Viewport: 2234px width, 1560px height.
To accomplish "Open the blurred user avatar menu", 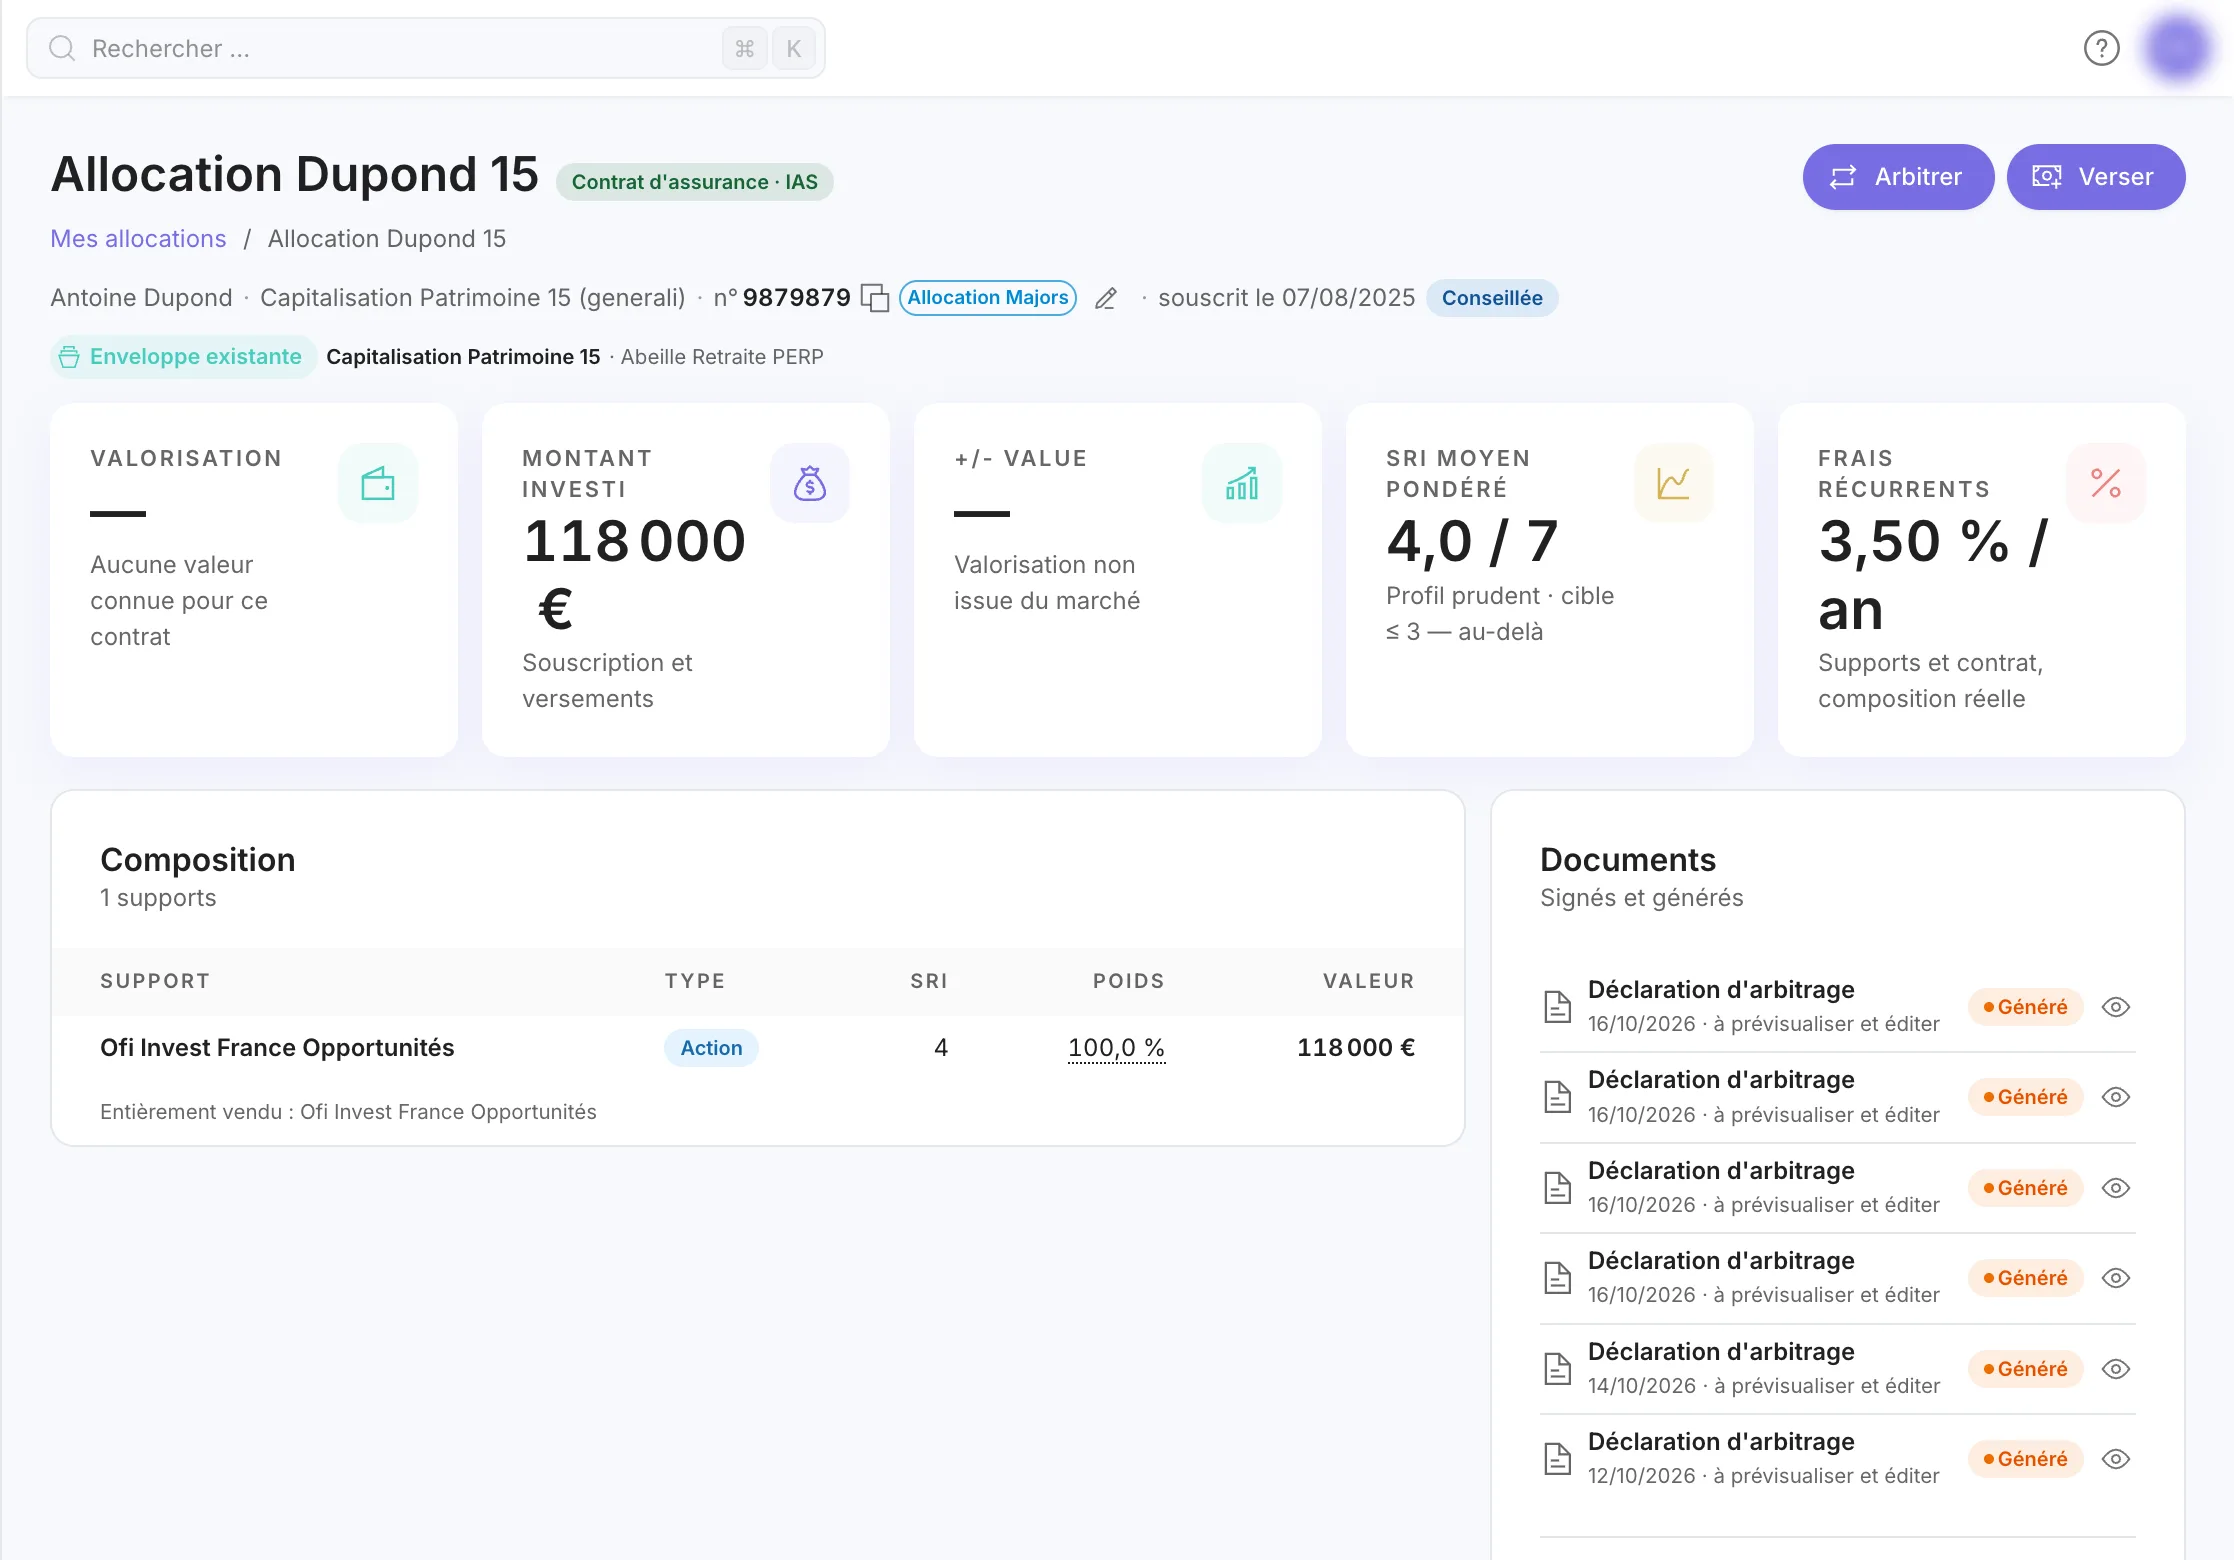I will point(2177,48).
